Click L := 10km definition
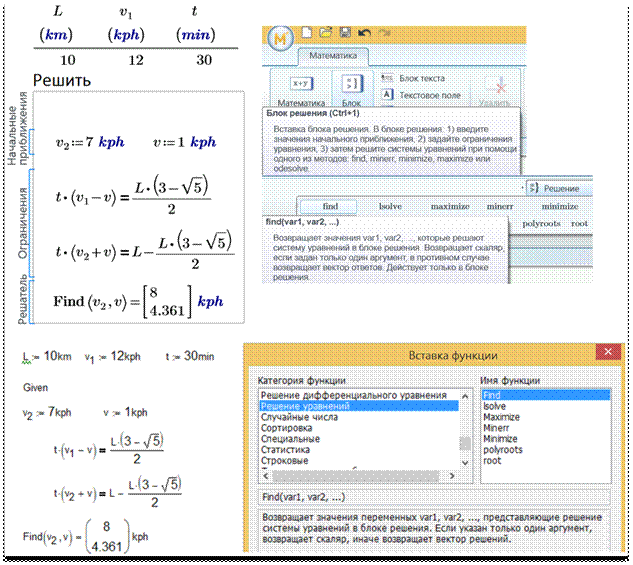 click(47, 357)
